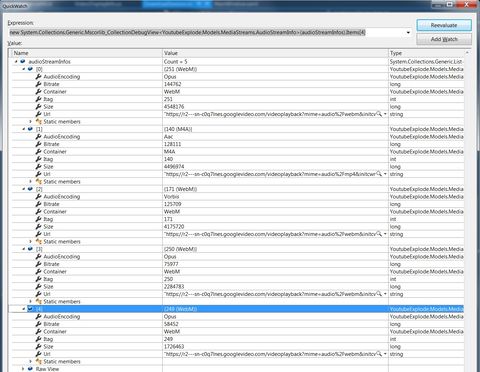Open visualizer dropdown arrow on item [0] Url row
The height and width of the screenshot is (372, 480).
pyautogui.click(x=385, y=114)
